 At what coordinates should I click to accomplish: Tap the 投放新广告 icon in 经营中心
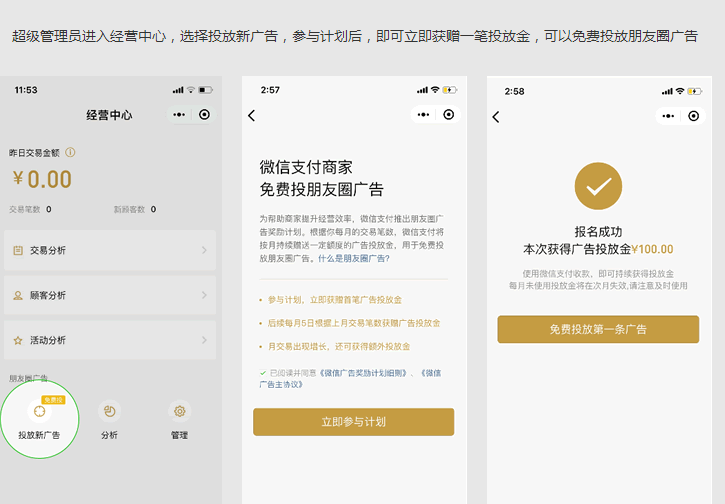click(39, 411)
